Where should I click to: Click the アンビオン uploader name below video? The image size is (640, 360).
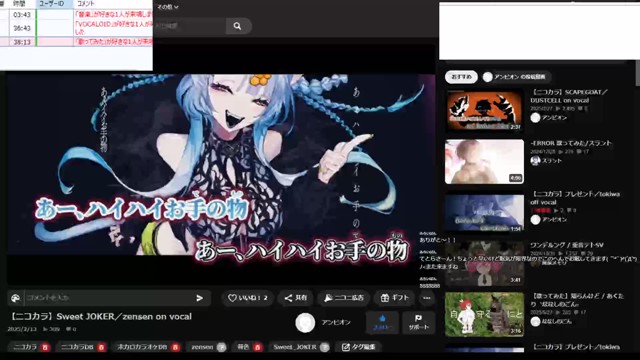click(x=336, y=322)
